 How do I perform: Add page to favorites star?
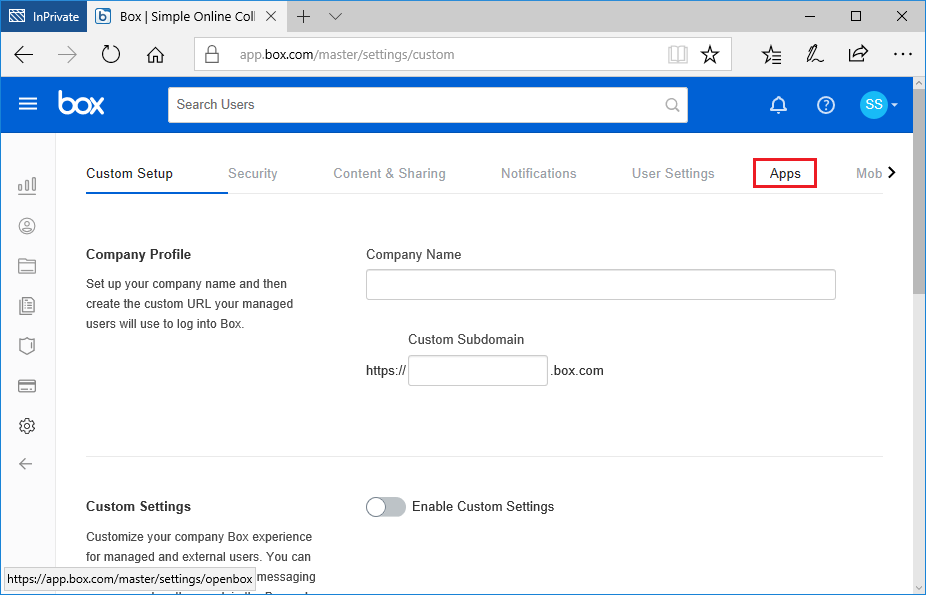click(710, 55)
